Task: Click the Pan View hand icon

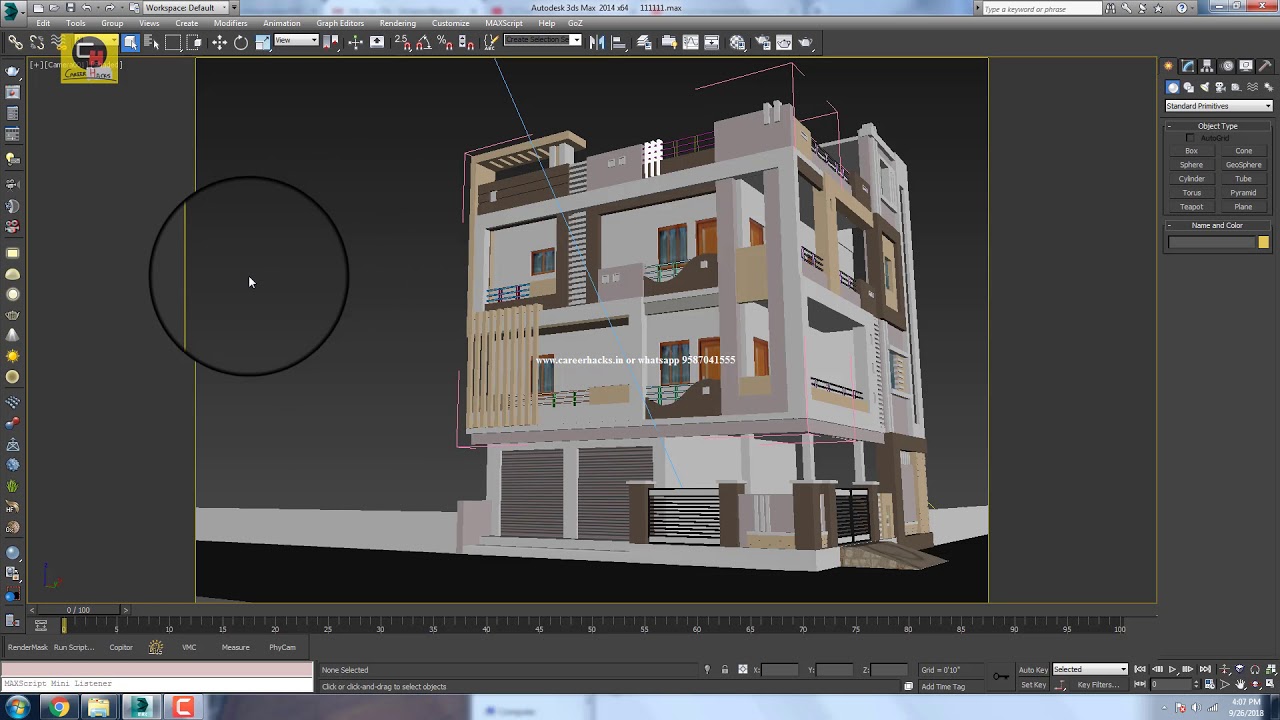Action: pos(1240,685)
